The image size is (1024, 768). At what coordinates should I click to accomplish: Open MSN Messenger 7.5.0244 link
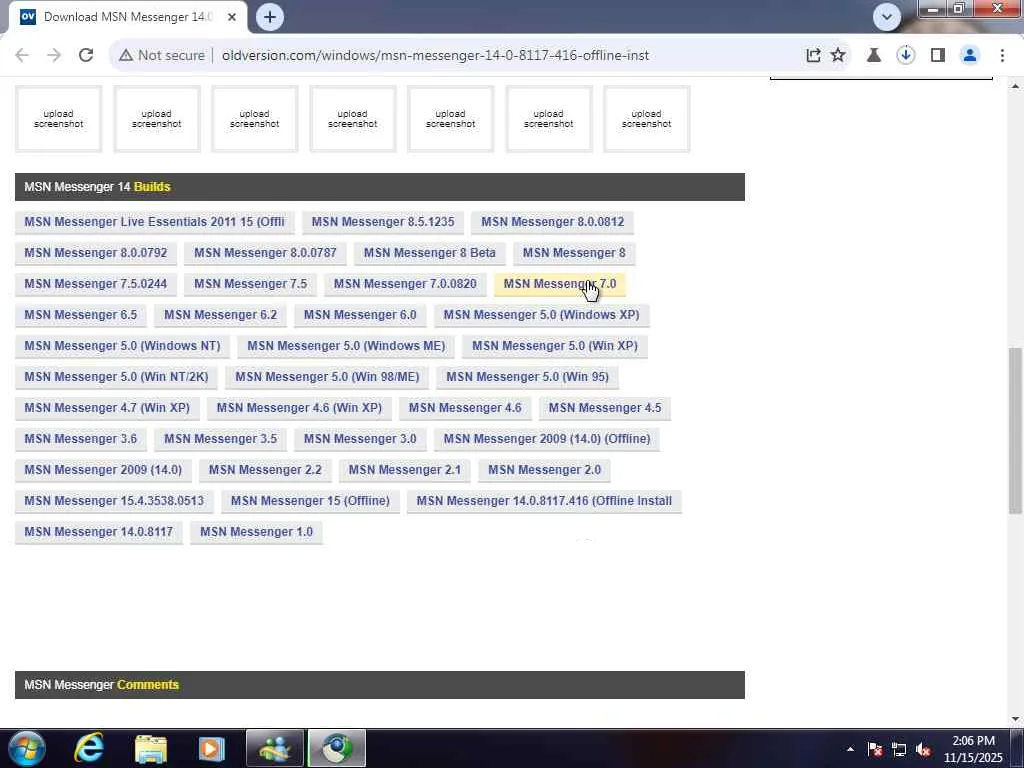95,284
